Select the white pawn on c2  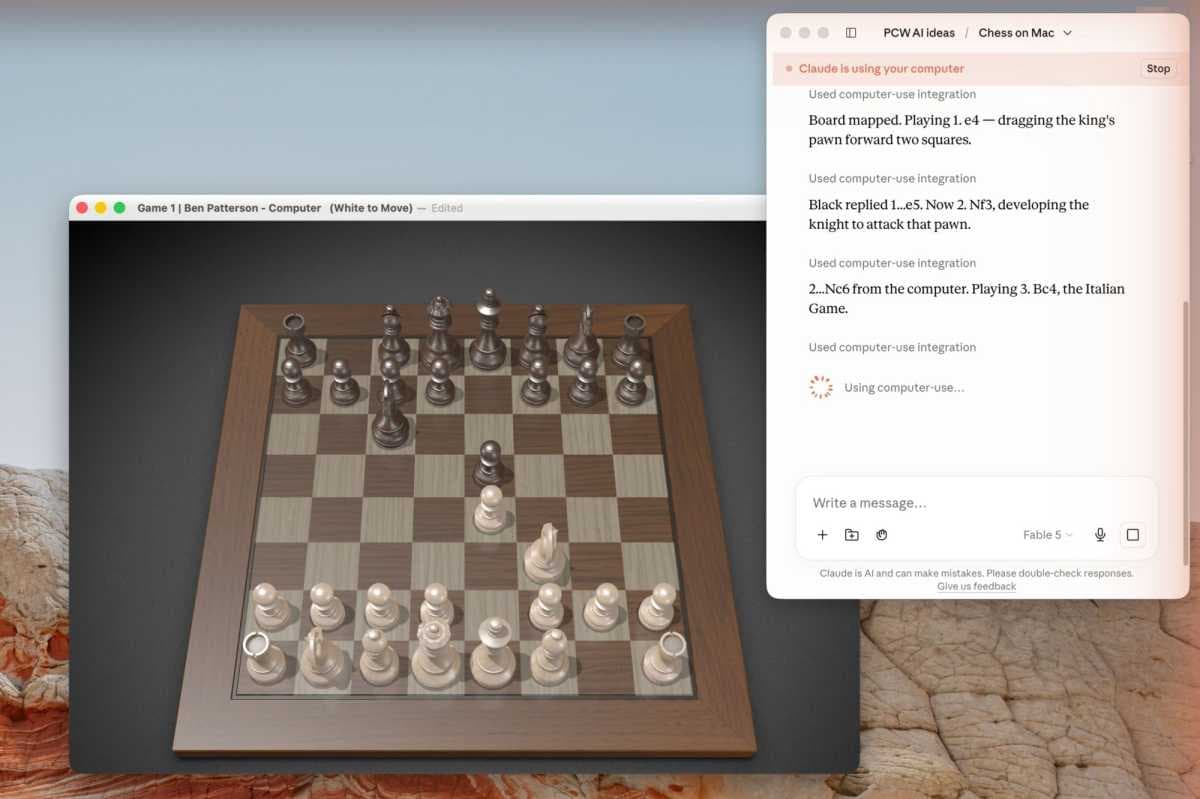tap(379, 606)
